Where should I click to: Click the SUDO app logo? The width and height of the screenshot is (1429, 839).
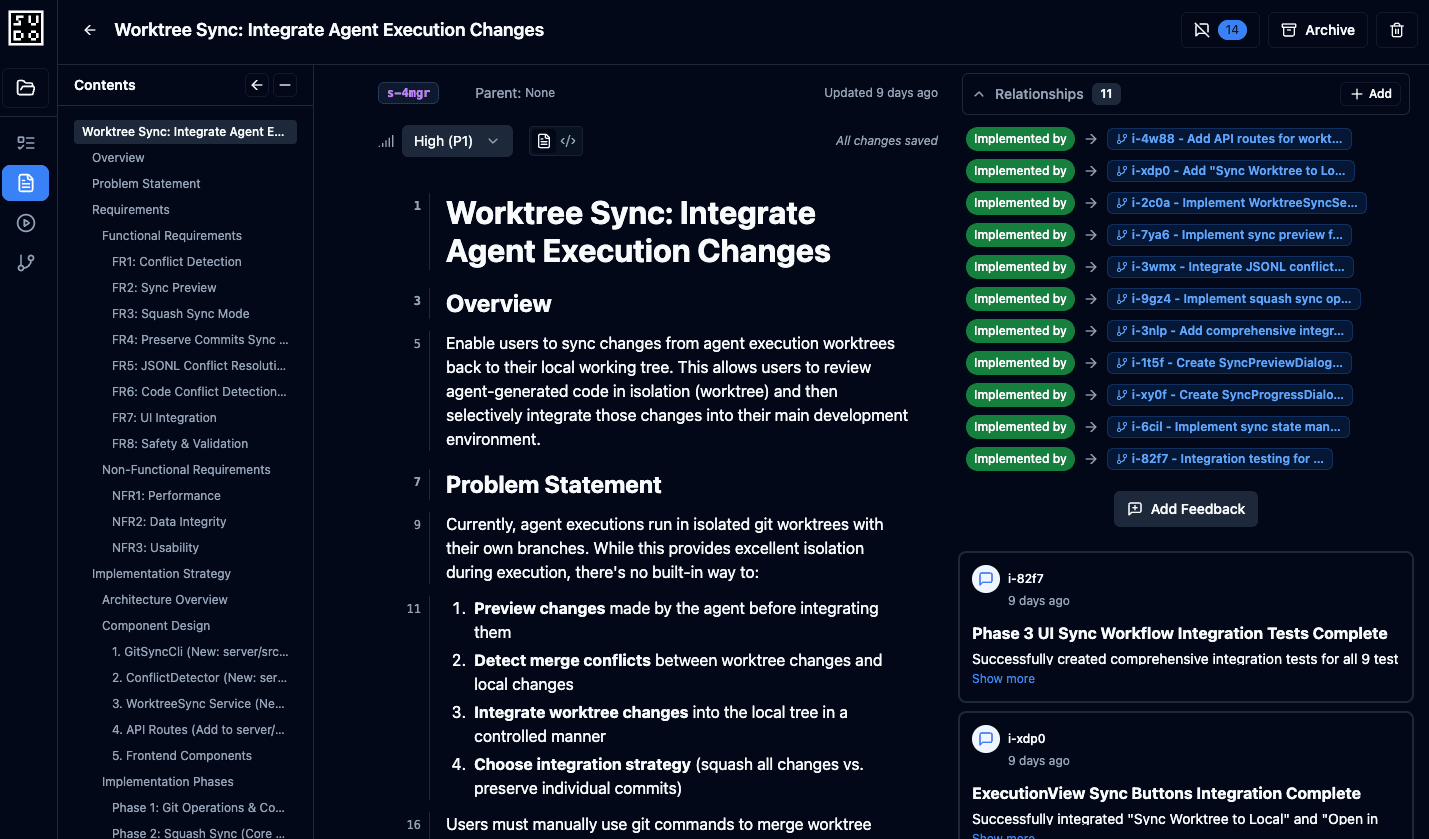coord(26,27)
